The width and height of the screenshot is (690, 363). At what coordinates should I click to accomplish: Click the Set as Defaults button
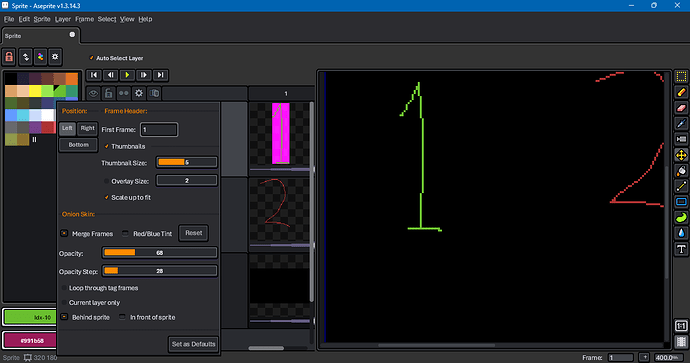click(194, 344)
